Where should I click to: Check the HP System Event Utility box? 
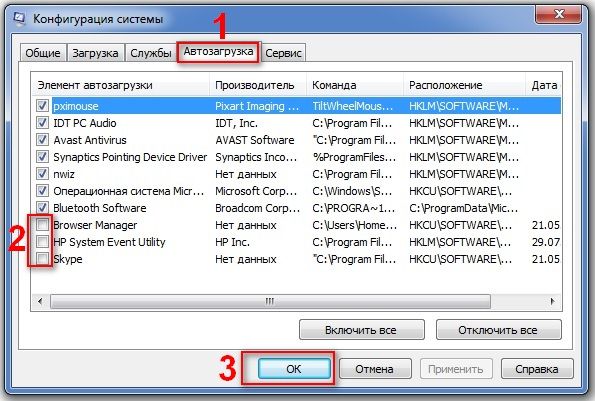click(x=42, y=242)
